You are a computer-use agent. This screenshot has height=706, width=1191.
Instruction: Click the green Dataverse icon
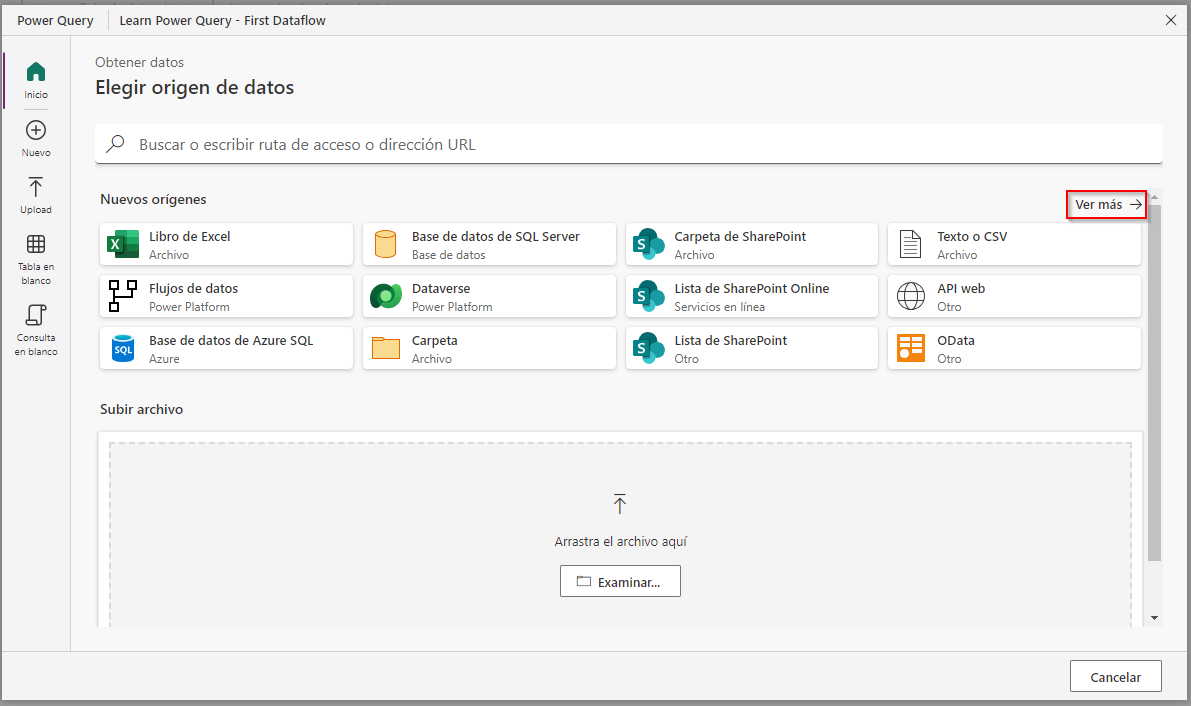pos(386,296)
